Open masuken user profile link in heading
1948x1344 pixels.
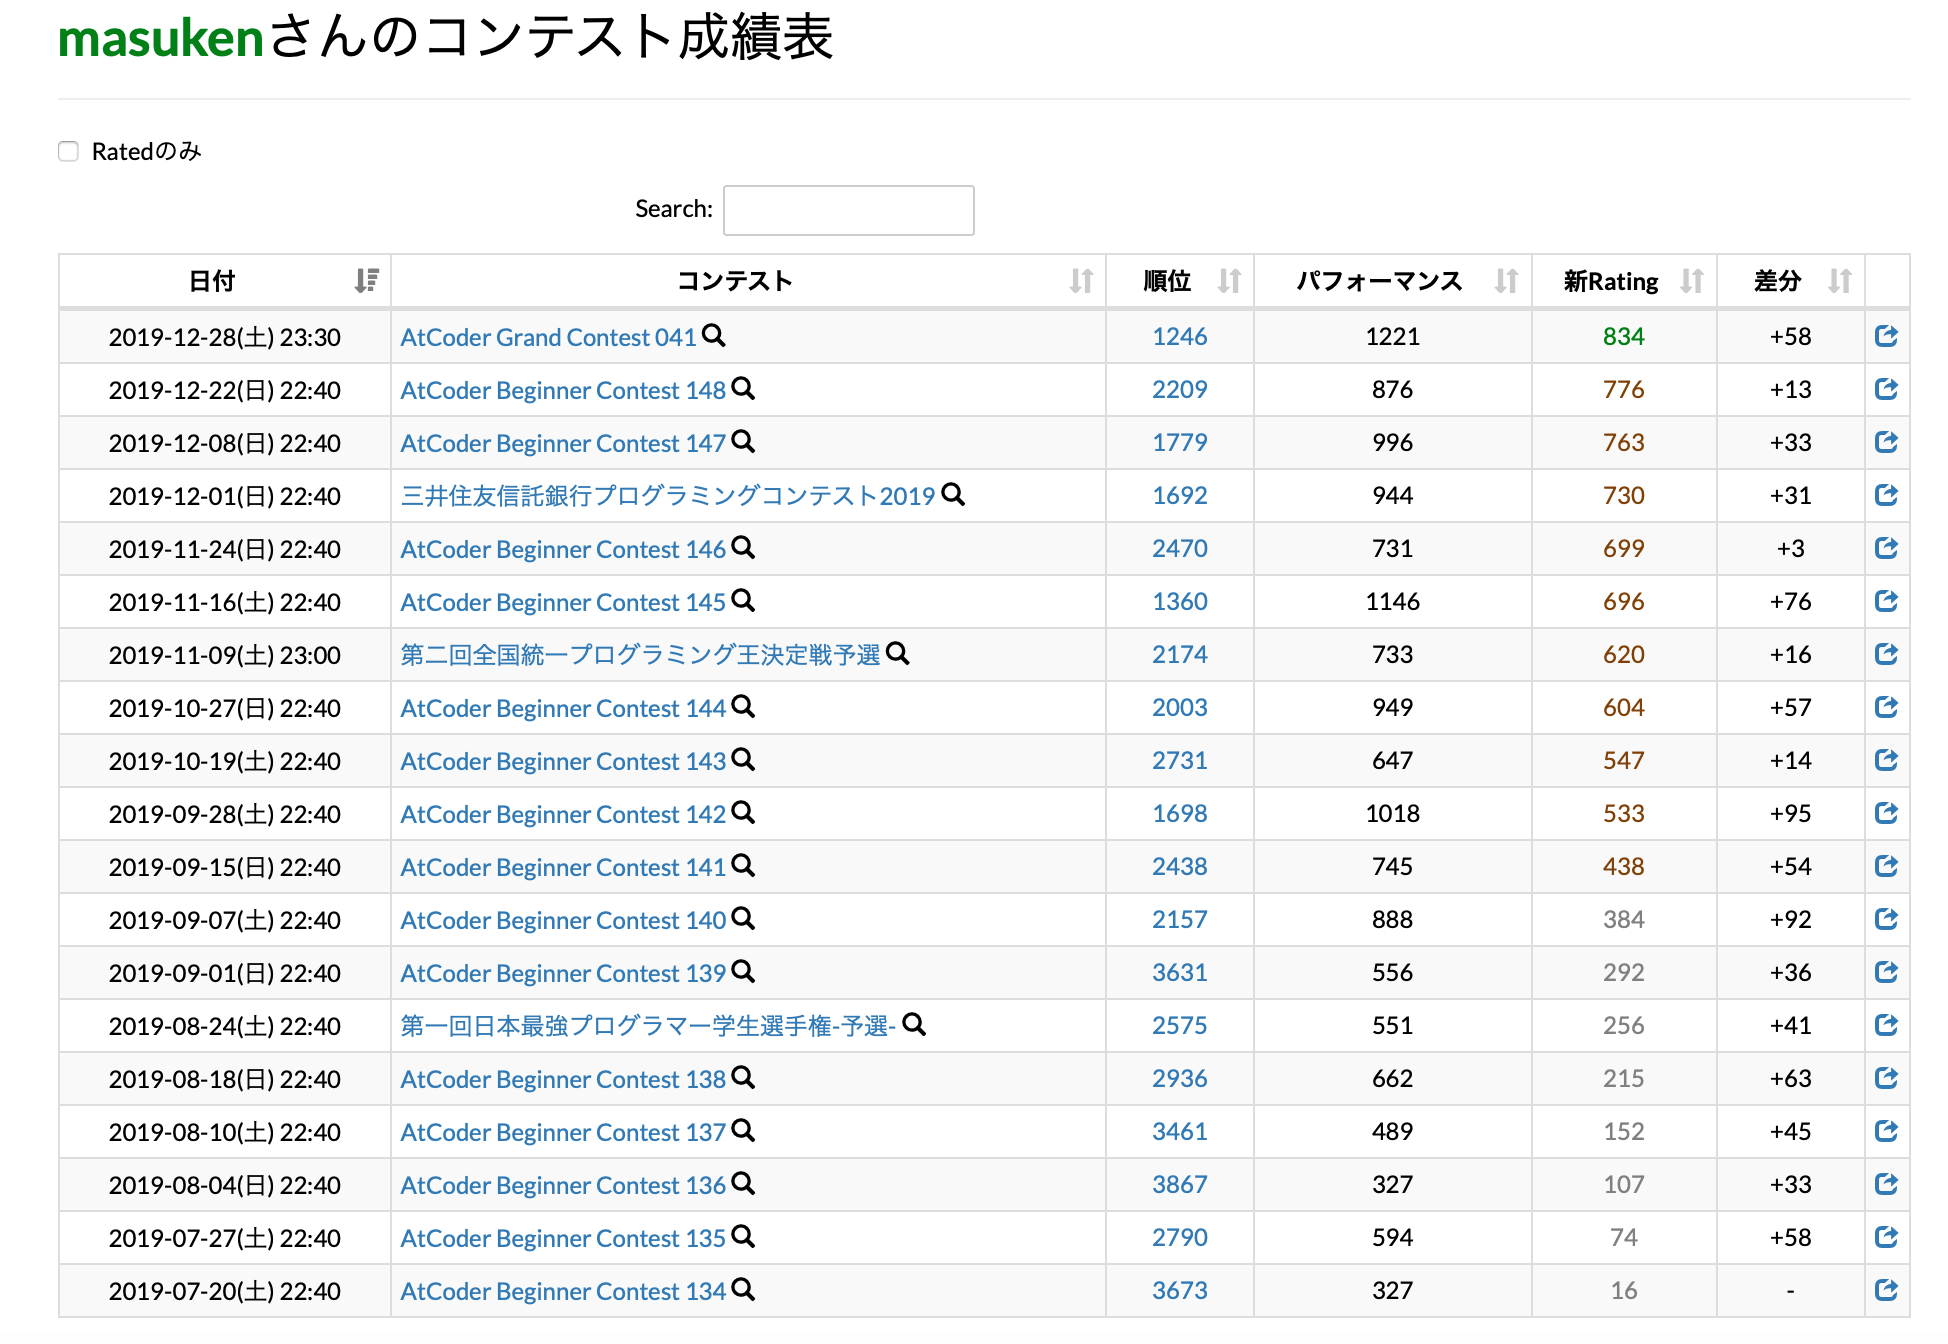coord(161,38)
